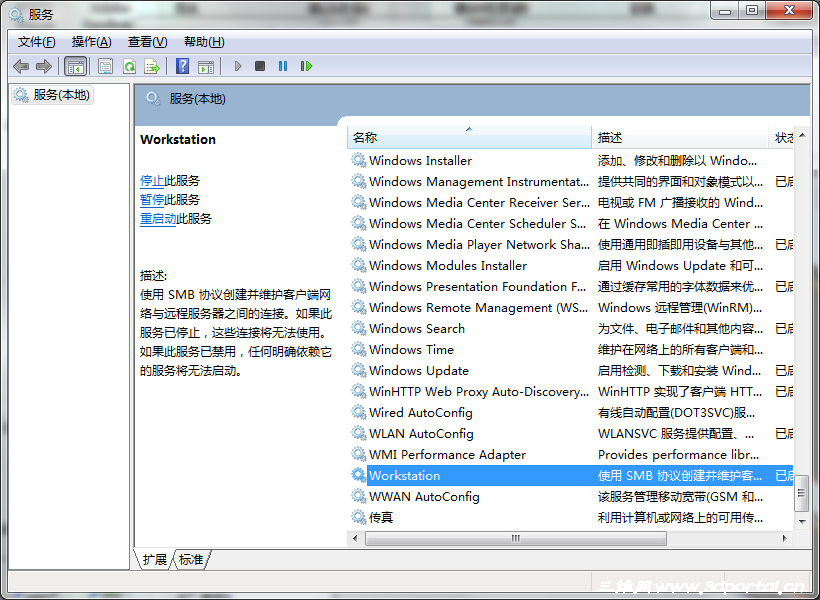The width and height of the screenshot is (820, 600).
Task: Click the gear icon beside Windows Update
Action: [358, 370]
